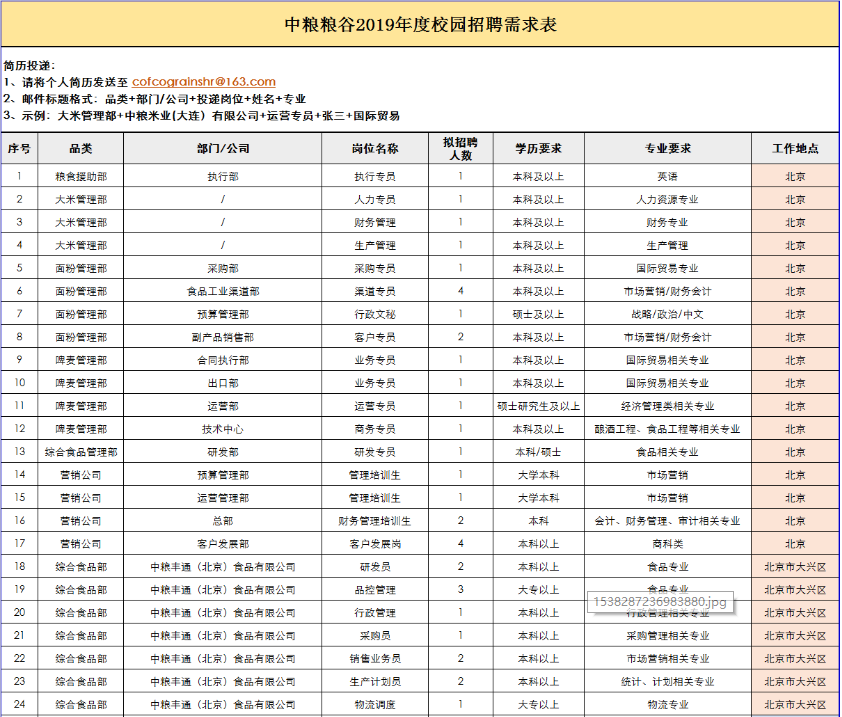Click the 部门/公司 column header
842x717 pixels.
(223, 148)
